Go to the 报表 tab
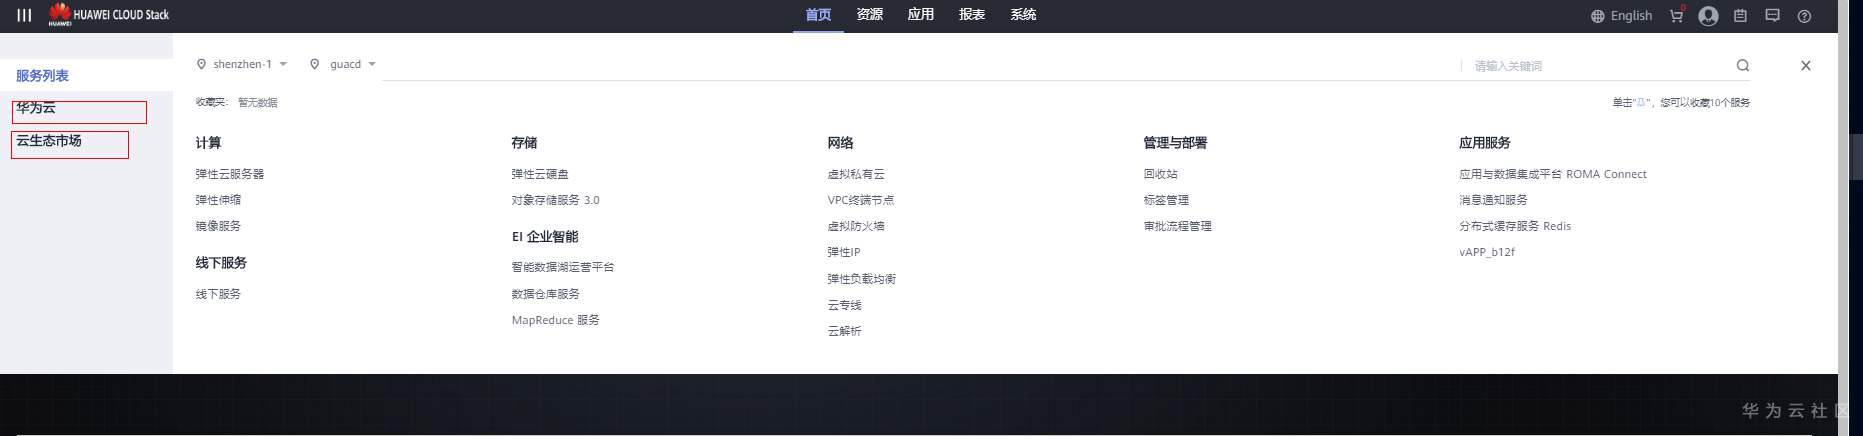This screenshot has height=436, width=1863. [x=971, y=14]
